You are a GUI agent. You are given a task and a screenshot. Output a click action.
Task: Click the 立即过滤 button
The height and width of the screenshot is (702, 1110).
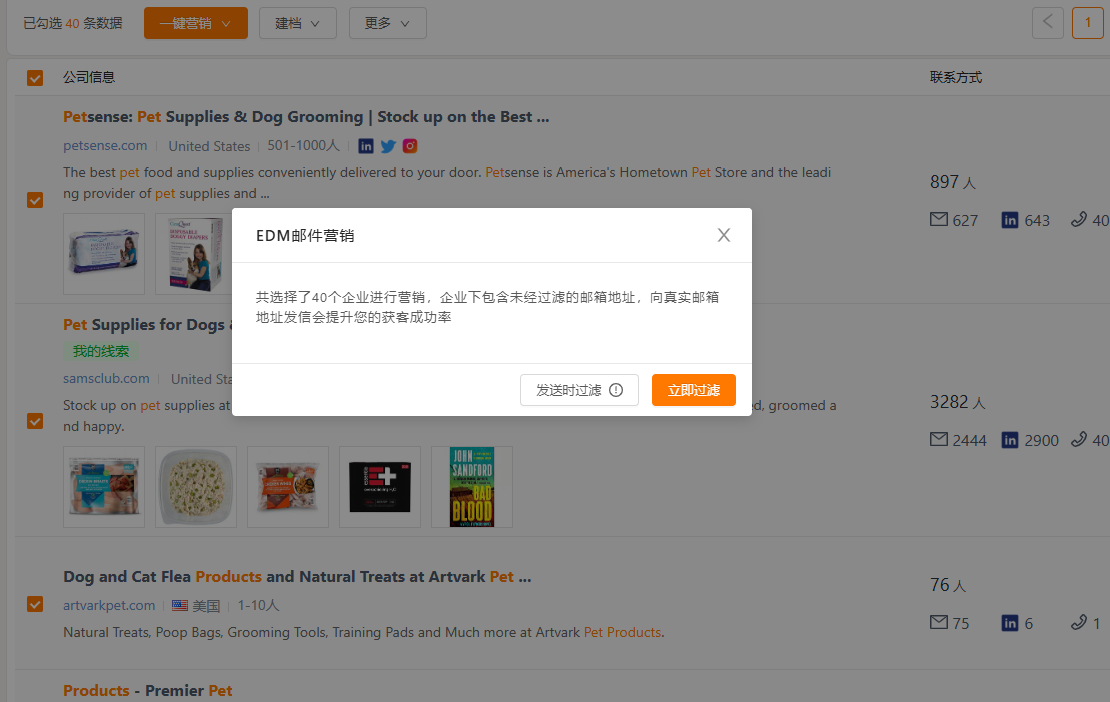click(694, 390)
